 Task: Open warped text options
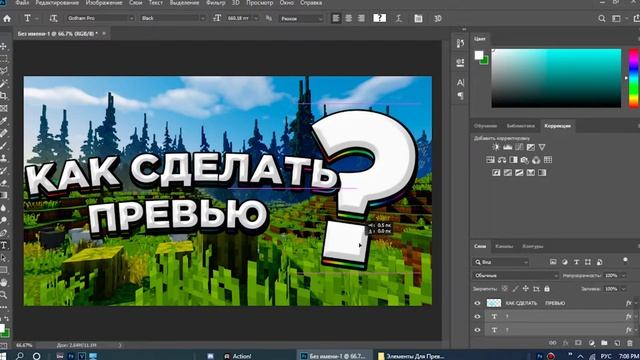pyautogui.click(x=399, y=18)
